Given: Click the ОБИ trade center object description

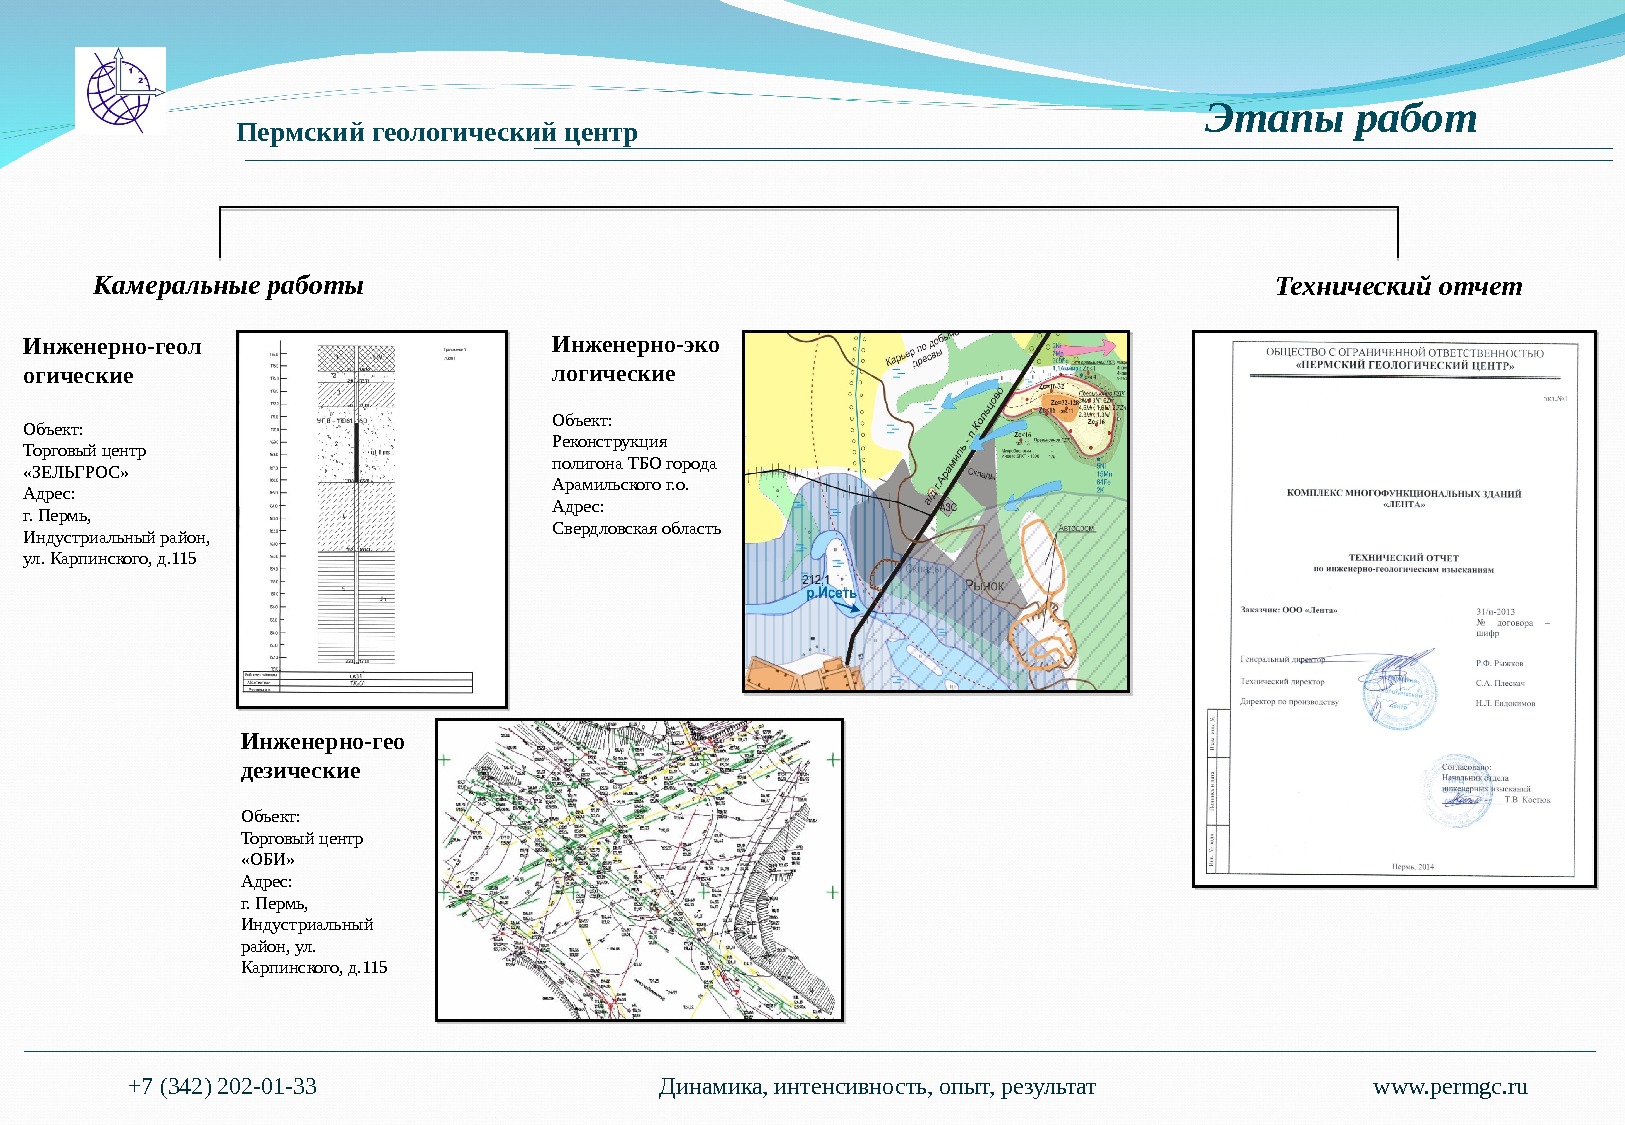Looking at the screenshot, I should [x=313, y=892].
